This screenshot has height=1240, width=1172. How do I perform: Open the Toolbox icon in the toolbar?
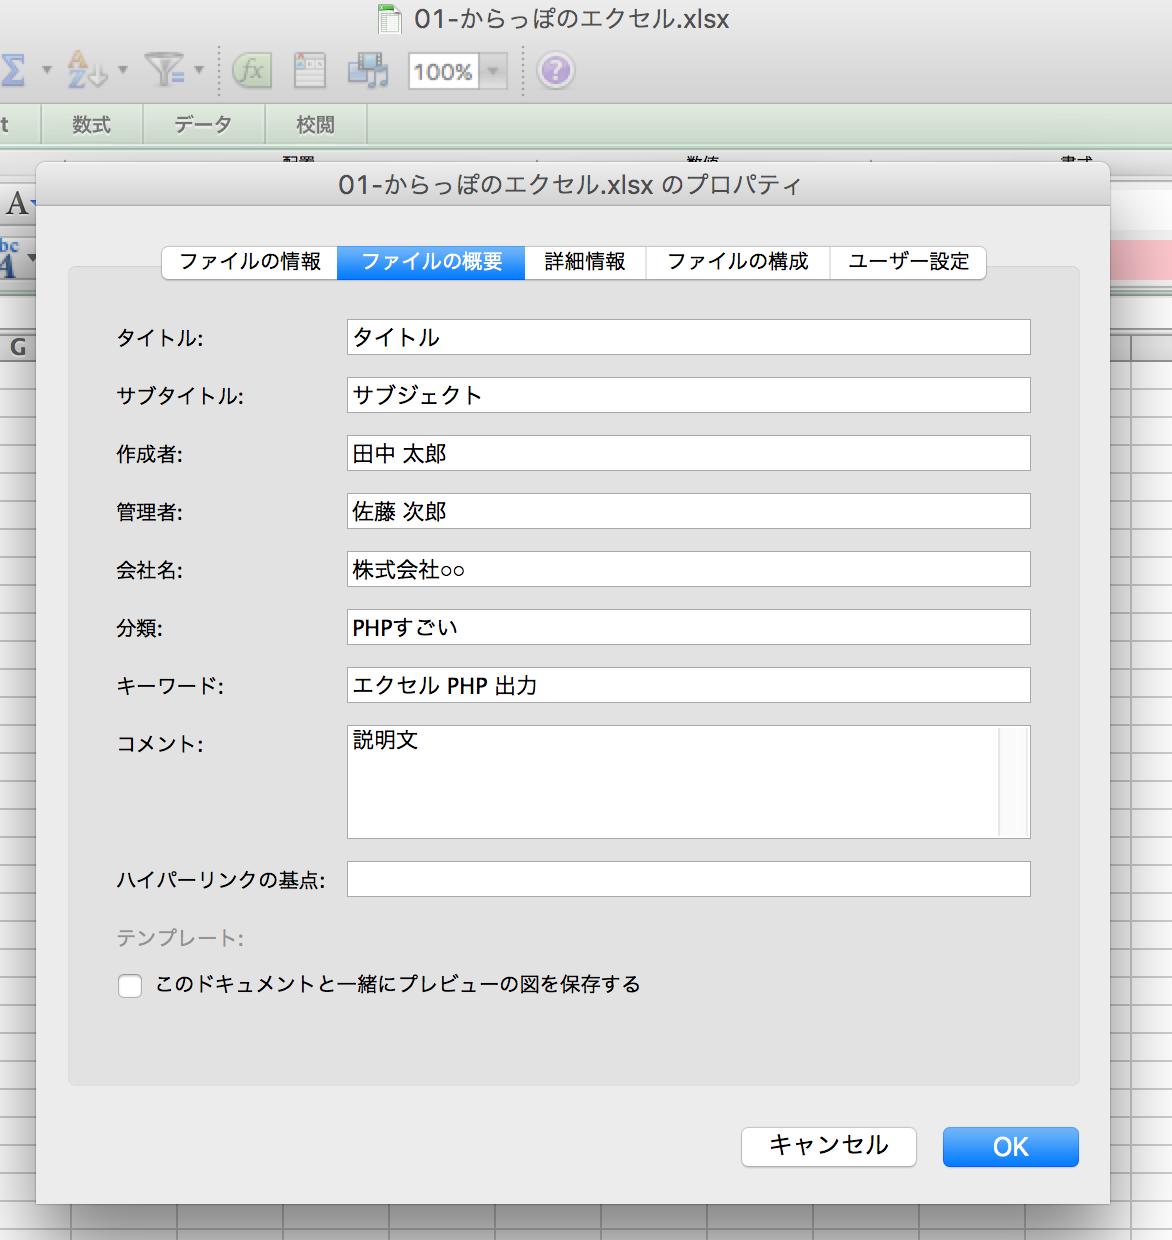[x=309, y=70]
